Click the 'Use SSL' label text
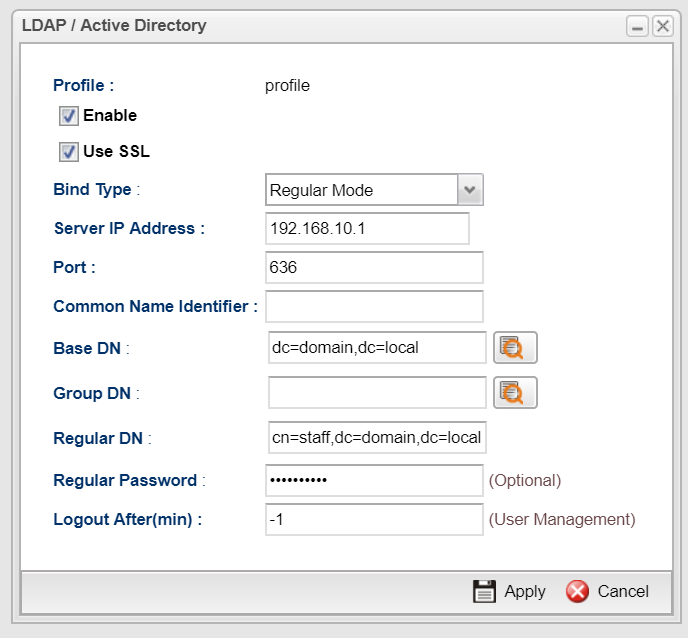This screenshot has width=688, height=638. coord(117,151)
